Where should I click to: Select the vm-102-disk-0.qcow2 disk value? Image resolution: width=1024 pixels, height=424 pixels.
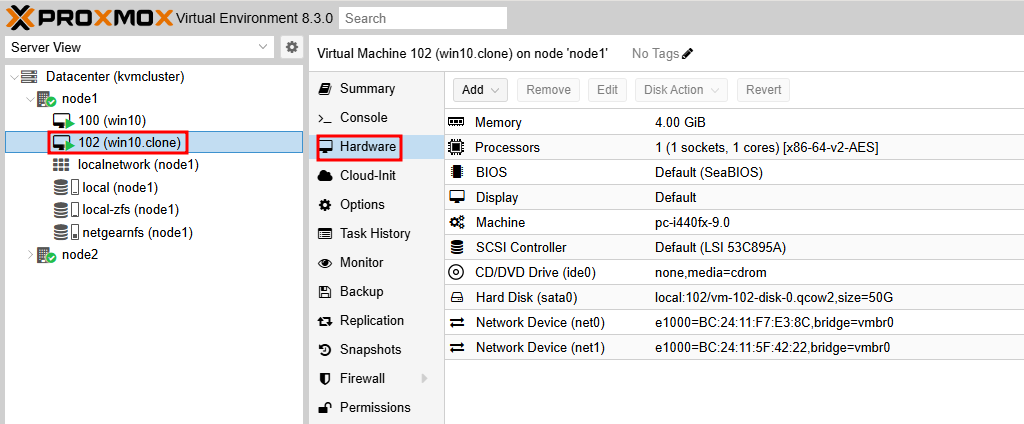point(774,298)
